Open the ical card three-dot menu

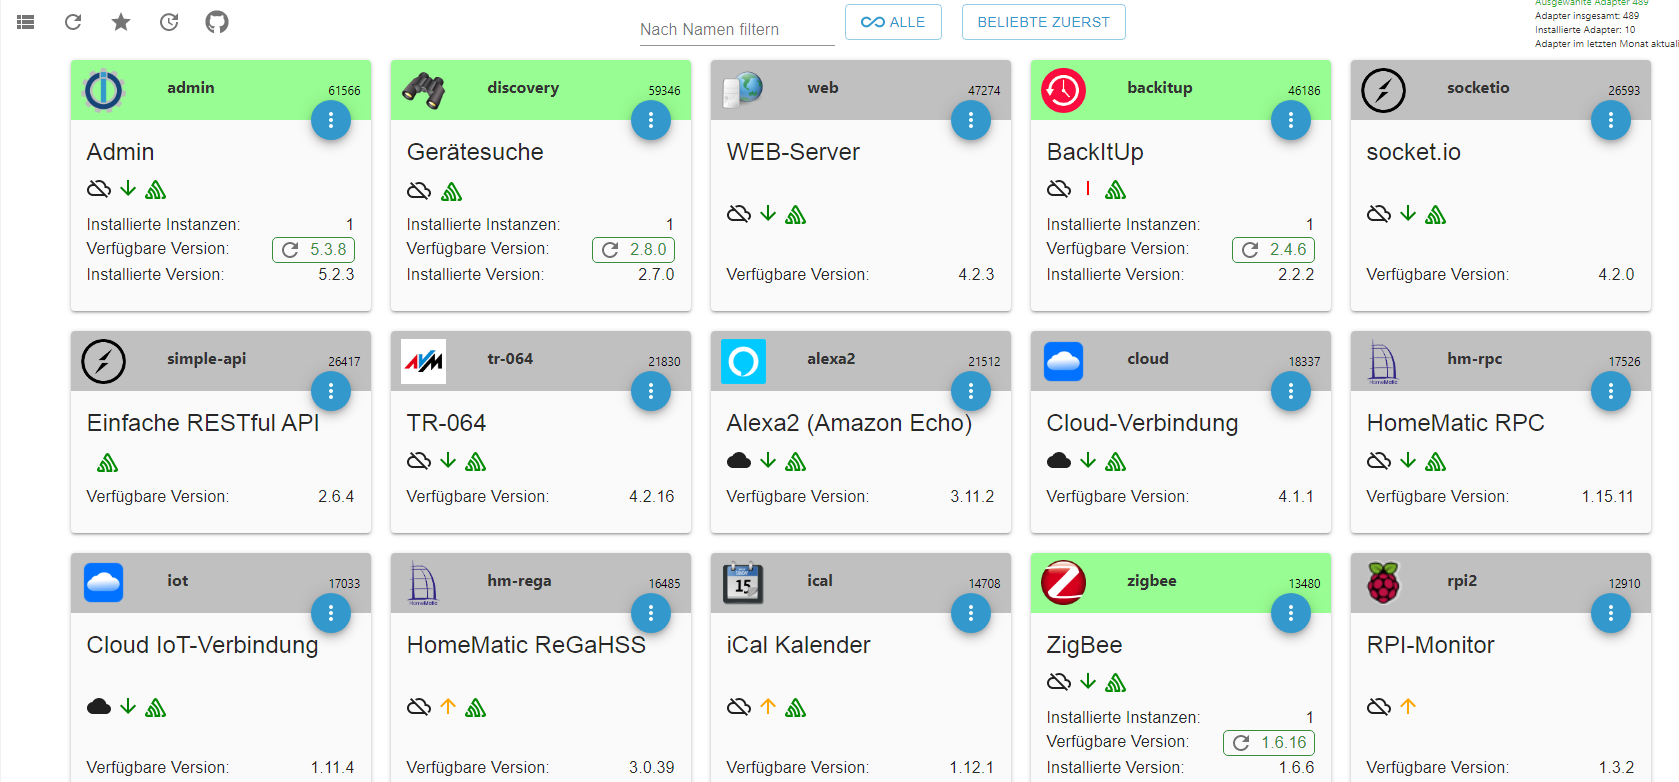(971, 613)
